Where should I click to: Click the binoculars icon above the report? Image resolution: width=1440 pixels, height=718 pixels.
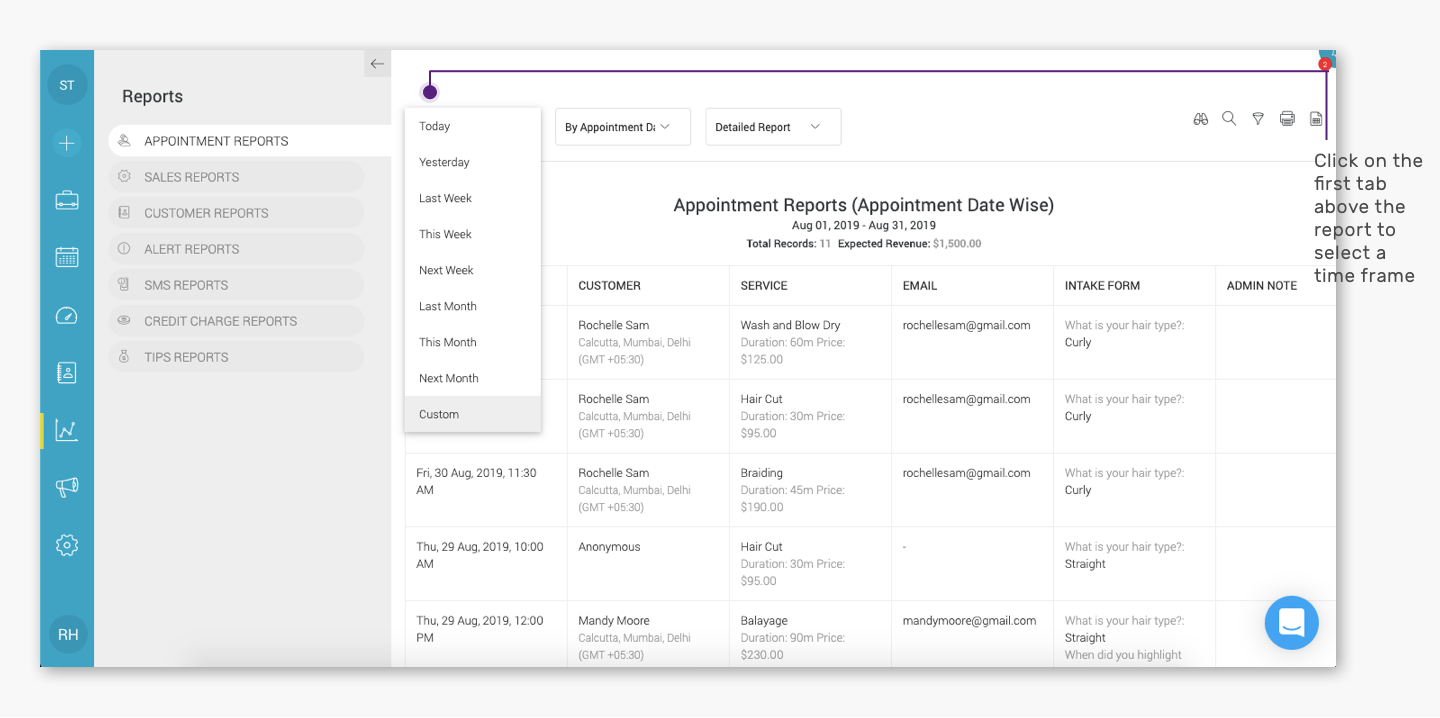[1201, 119]
